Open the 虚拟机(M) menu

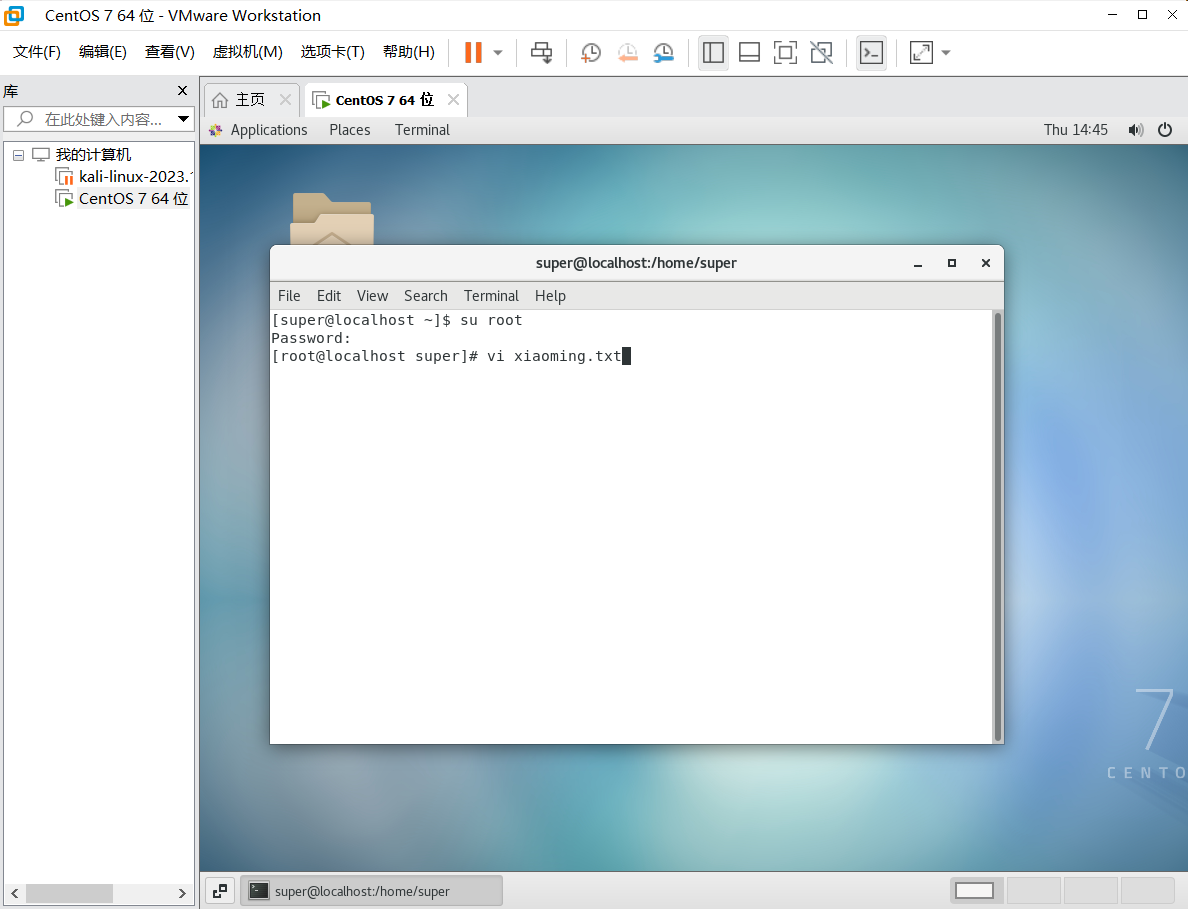247,52
